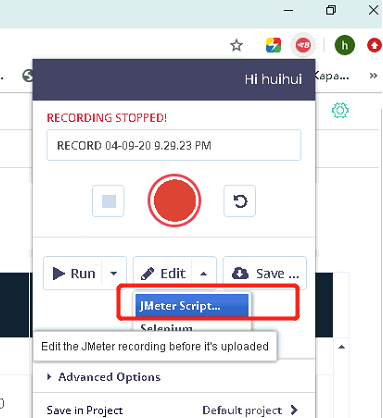Stop recording with the square button
The width and height of the screenshot is (383, 418).
(x=108, y=201)
